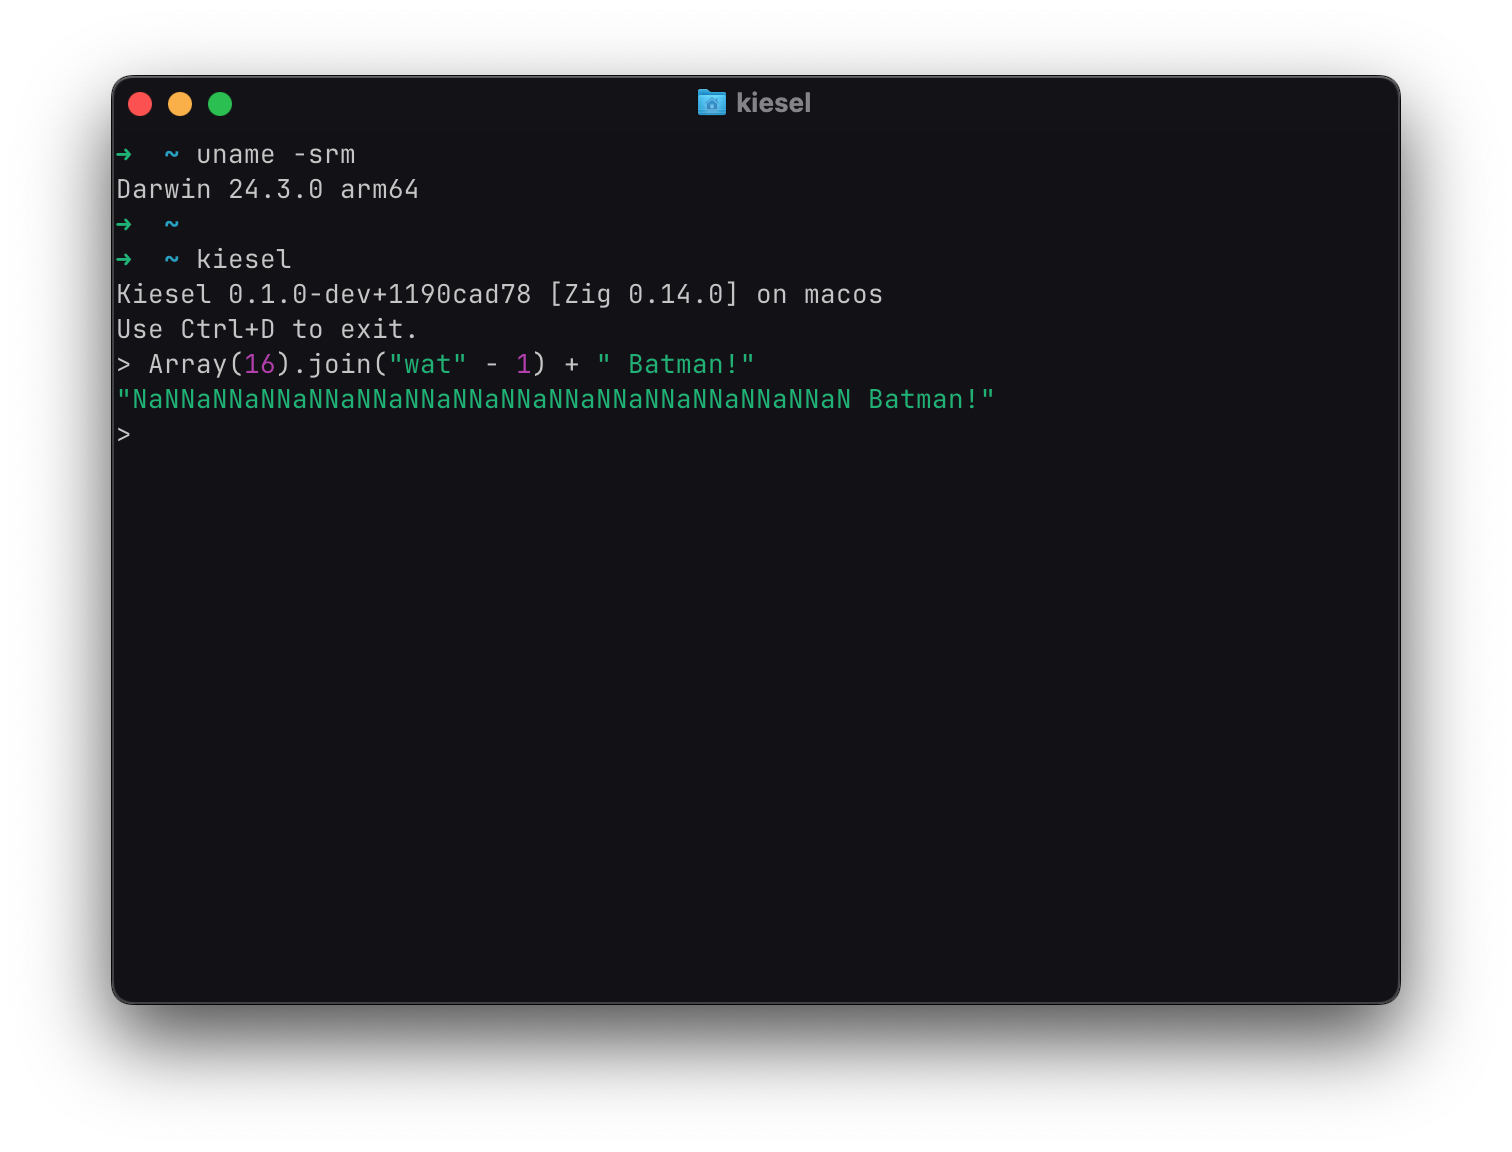Click the 'Darwin 24.3.0 arm64' output line
Image resolution: width=1512 pixels, height=1152 pixels.
(268, 190)
